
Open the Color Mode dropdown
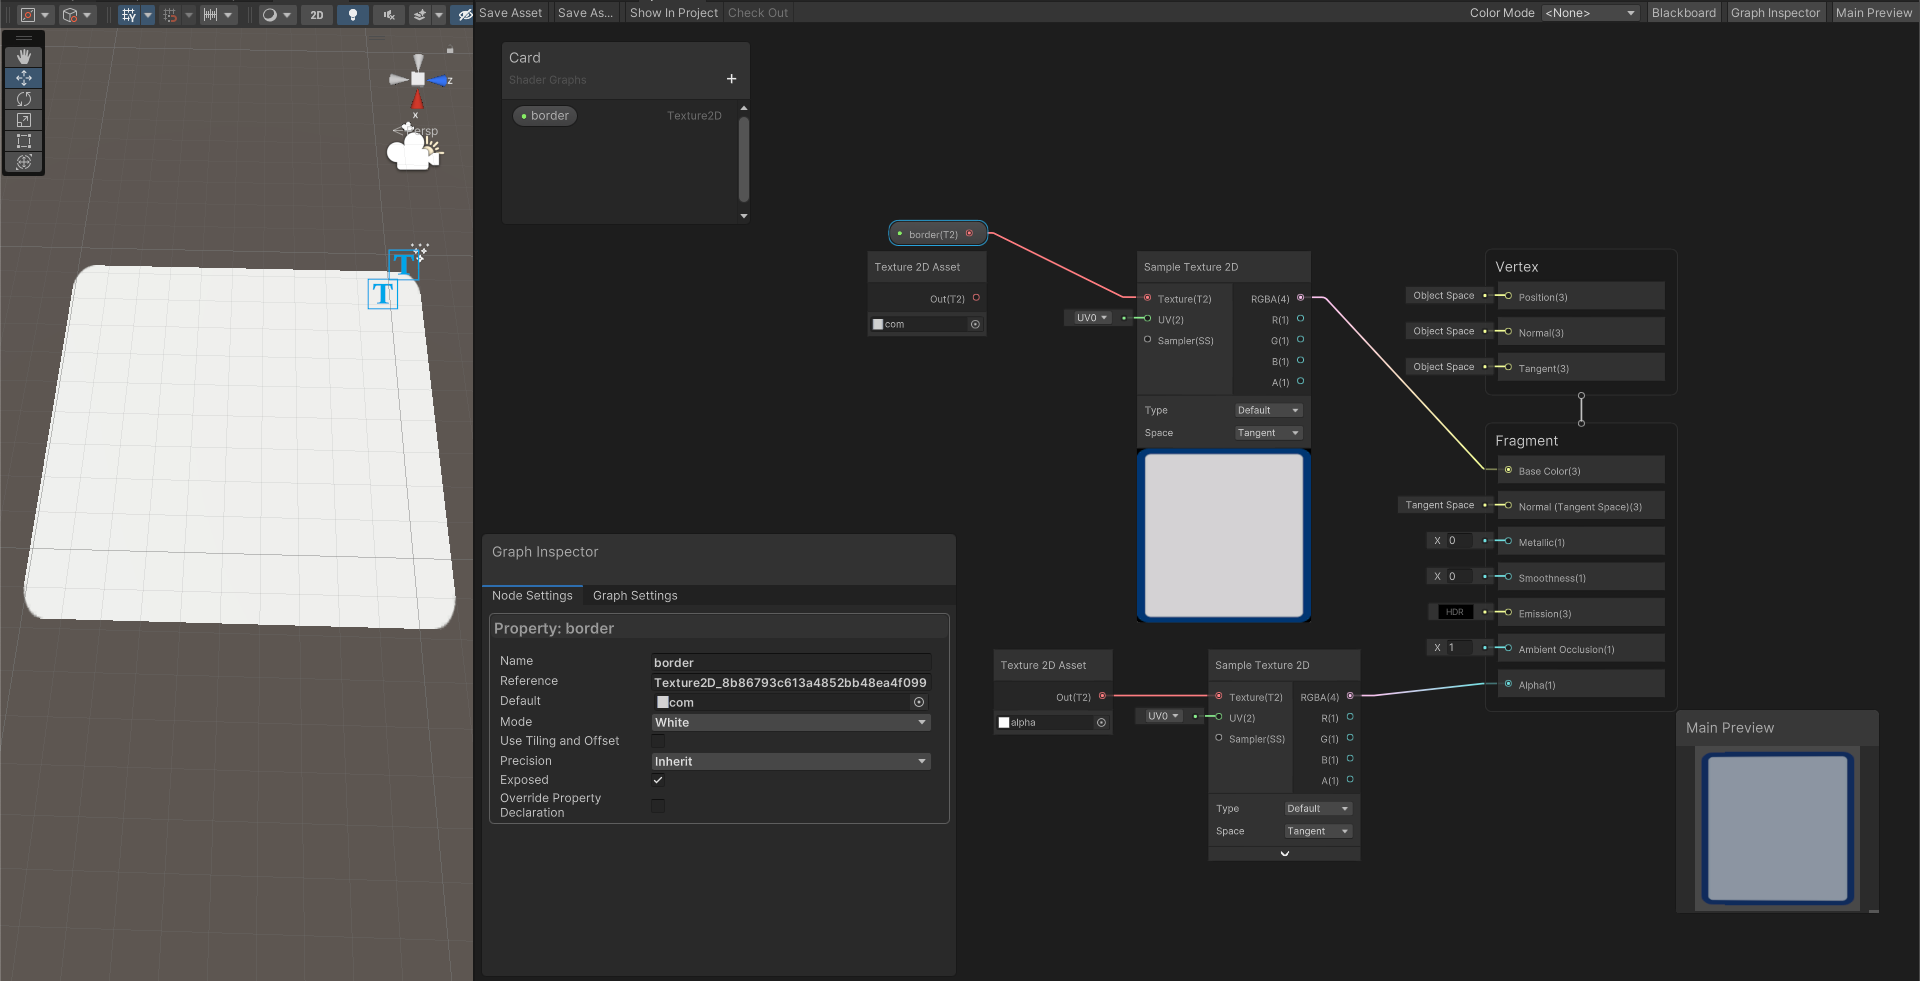[x=1589, y=13]
